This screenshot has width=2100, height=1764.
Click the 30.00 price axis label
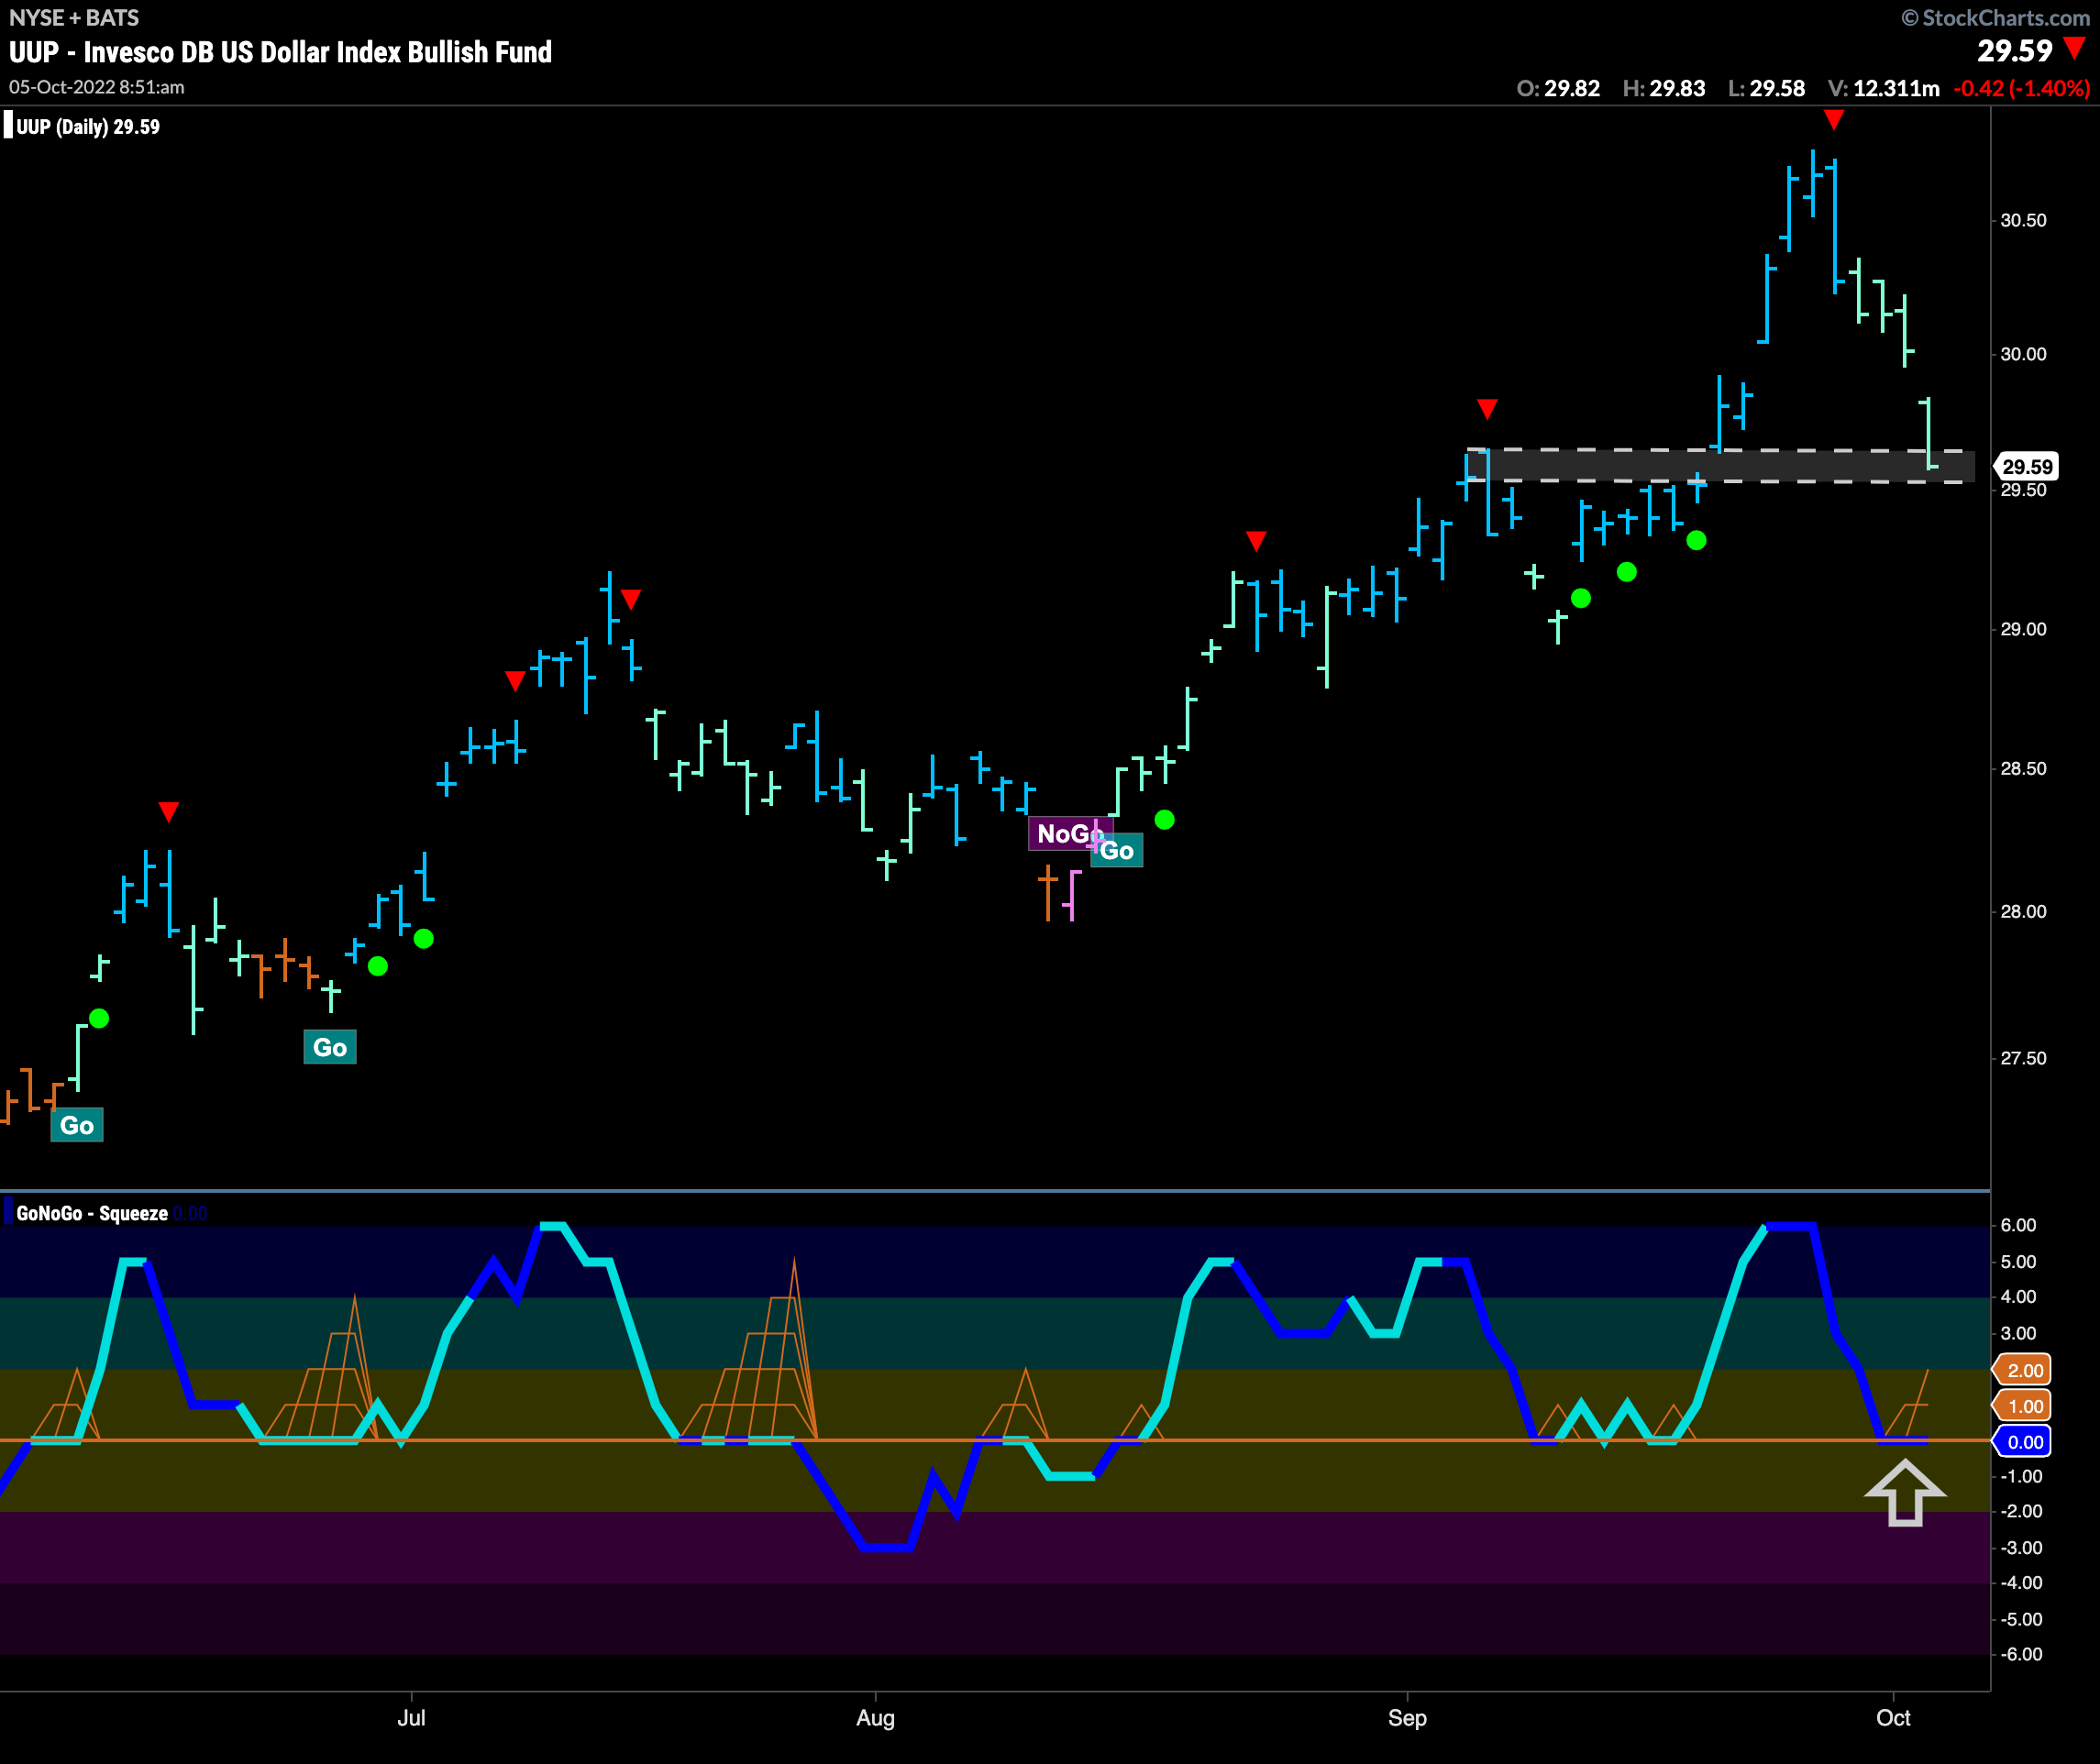(x=2023, y=354)
